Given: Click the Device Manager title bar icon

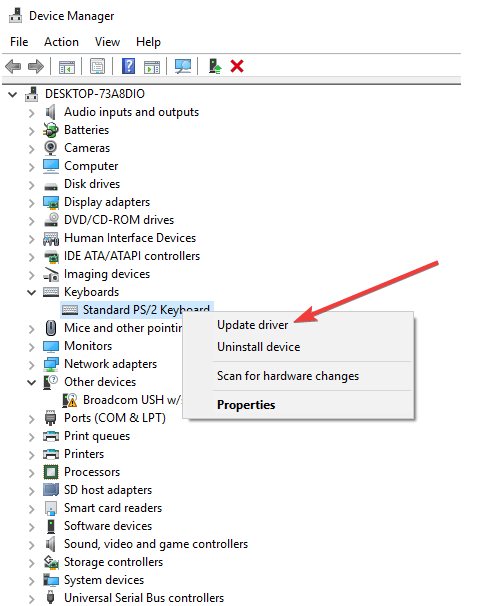Looking at the screenshot, I should pos(15,15).
